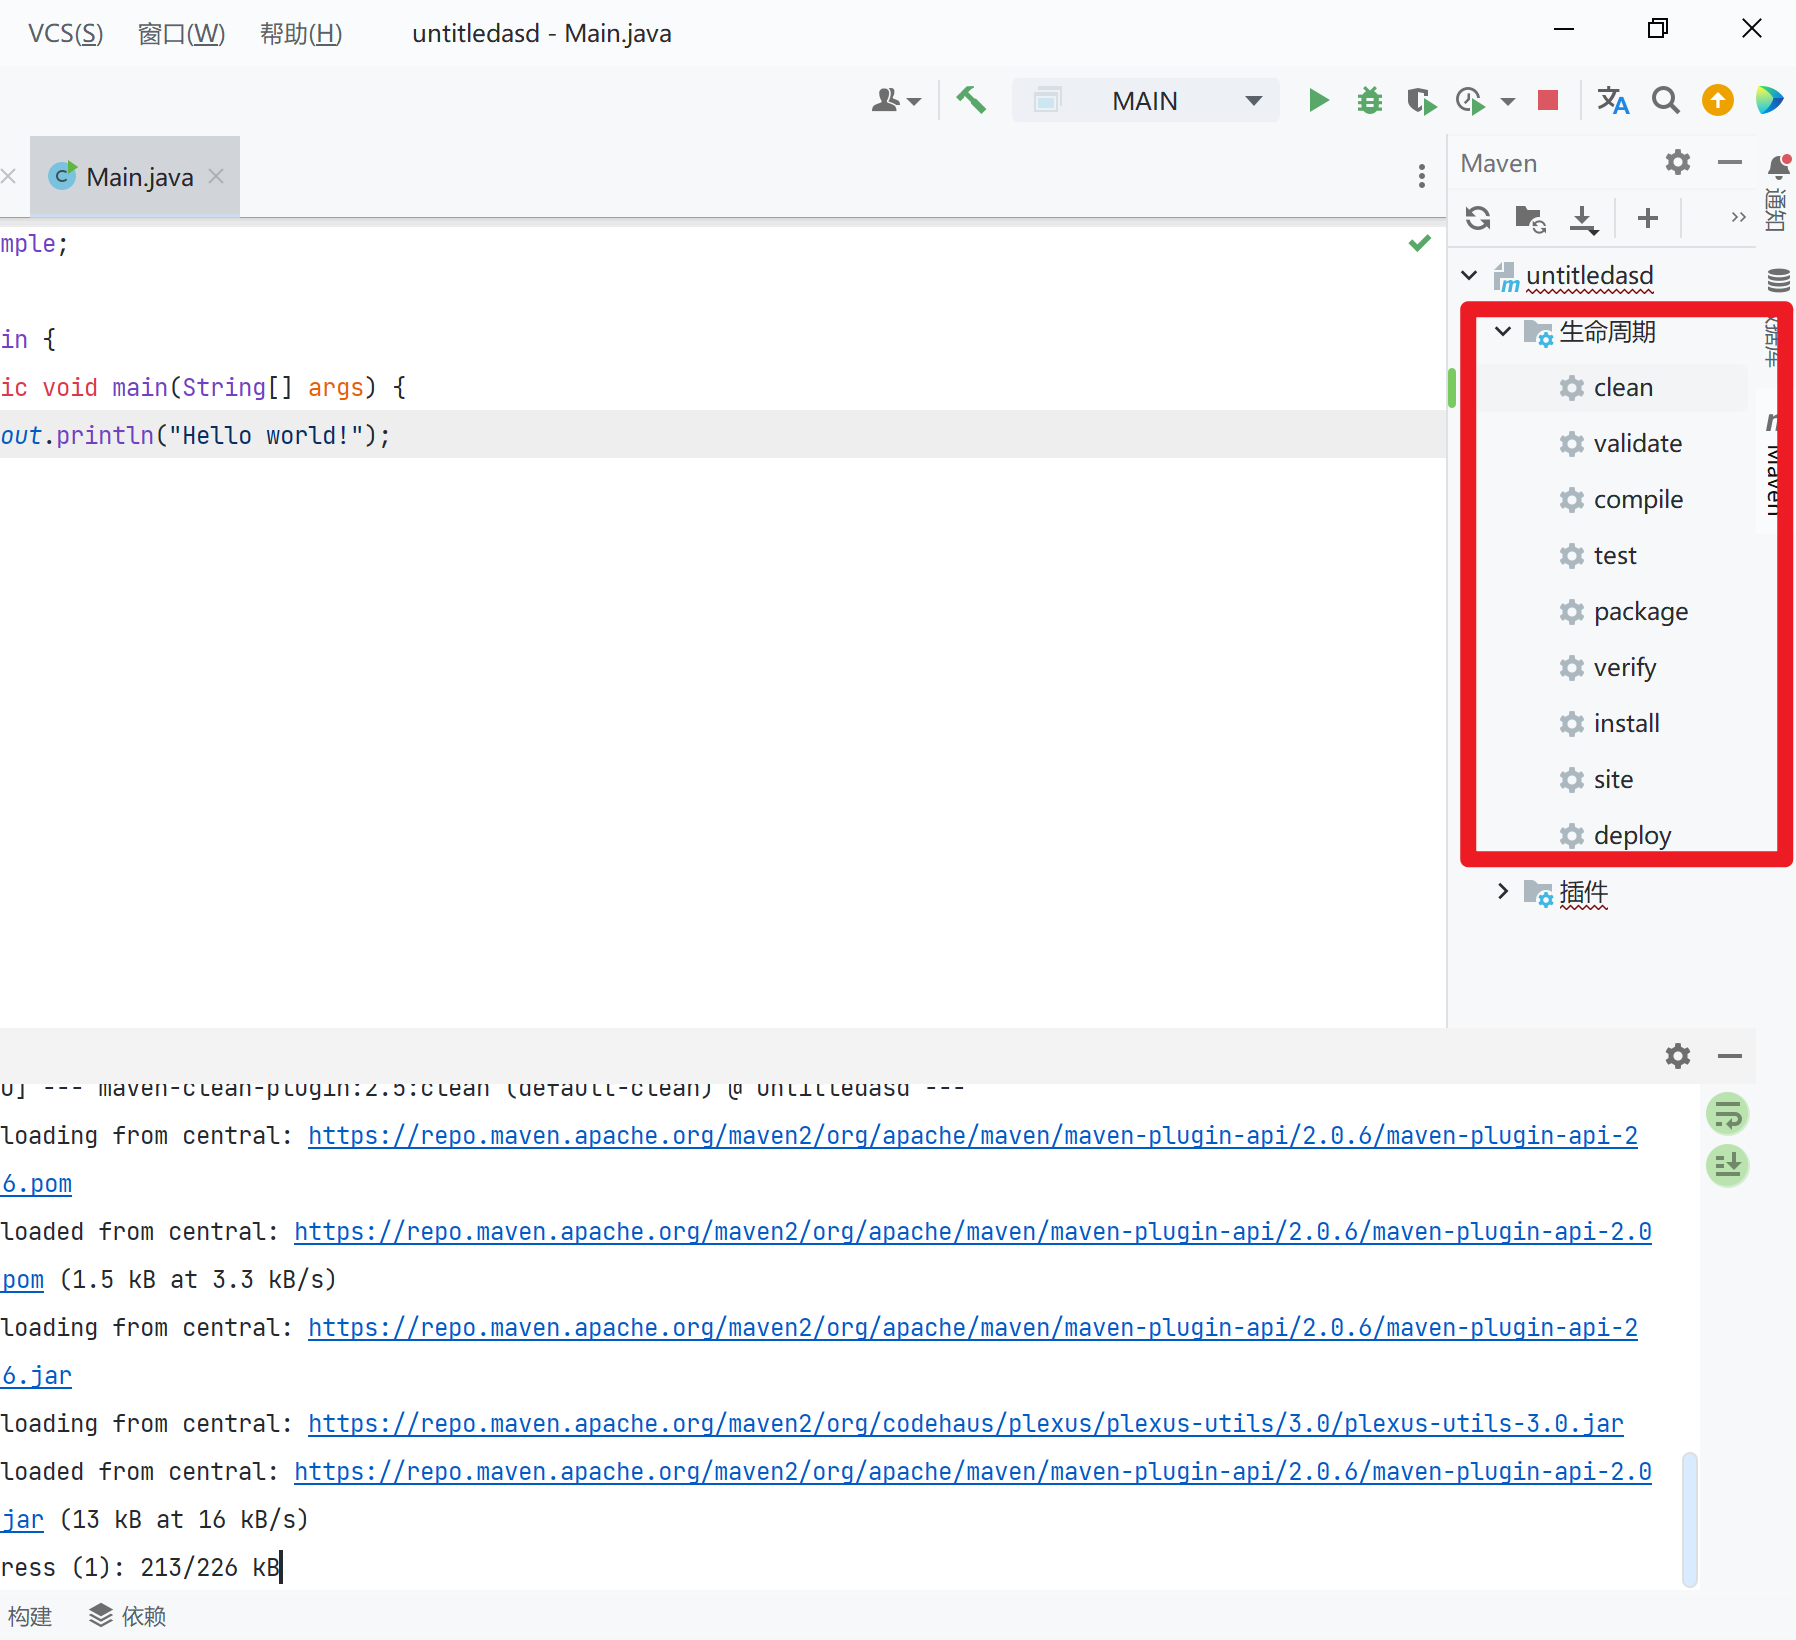Open the 构建 build tab
1796x1640 pixels.
[x=30, y=1616]
